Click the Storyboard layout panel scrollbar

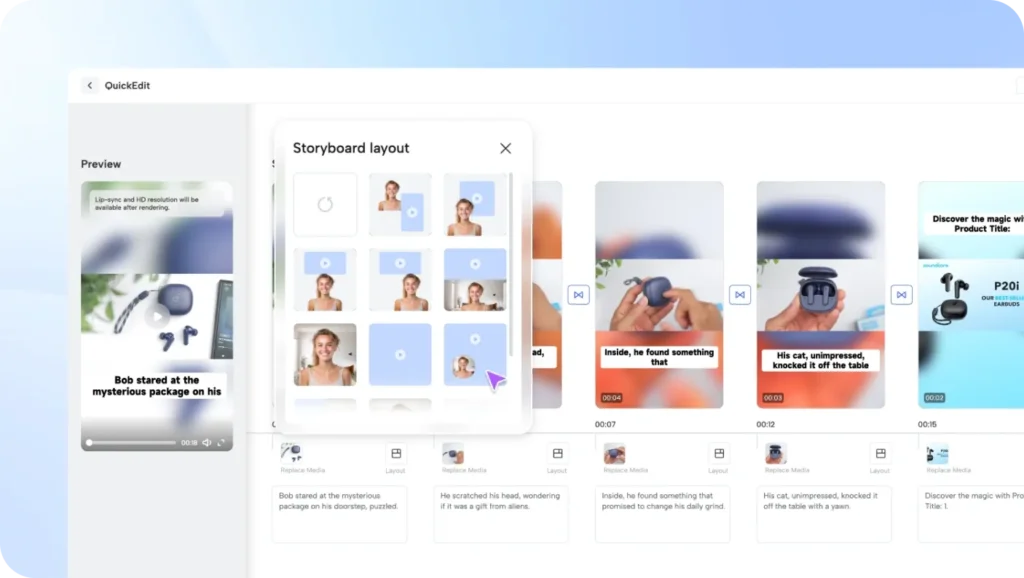[512, 260]
